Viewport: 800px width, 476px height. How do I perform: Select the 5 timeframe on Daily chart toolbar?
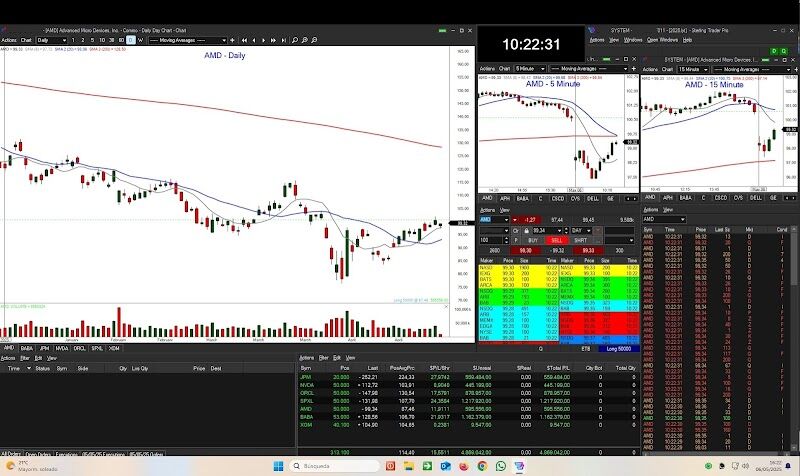(92, 40)
